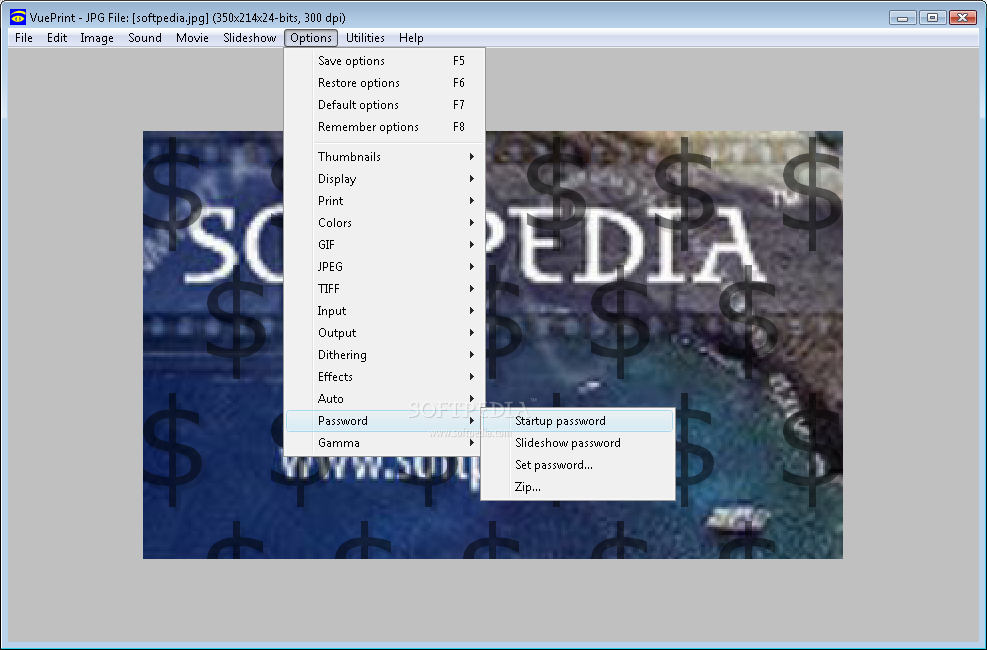Choose Set password... entry
This screenshot has width=987, height=650.
[x=578, y=465]
